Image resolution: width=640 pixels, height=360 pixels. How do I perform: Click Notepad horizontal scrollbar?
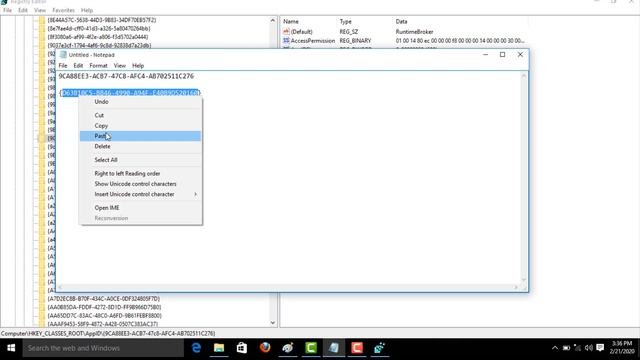(x=288, y=287)
